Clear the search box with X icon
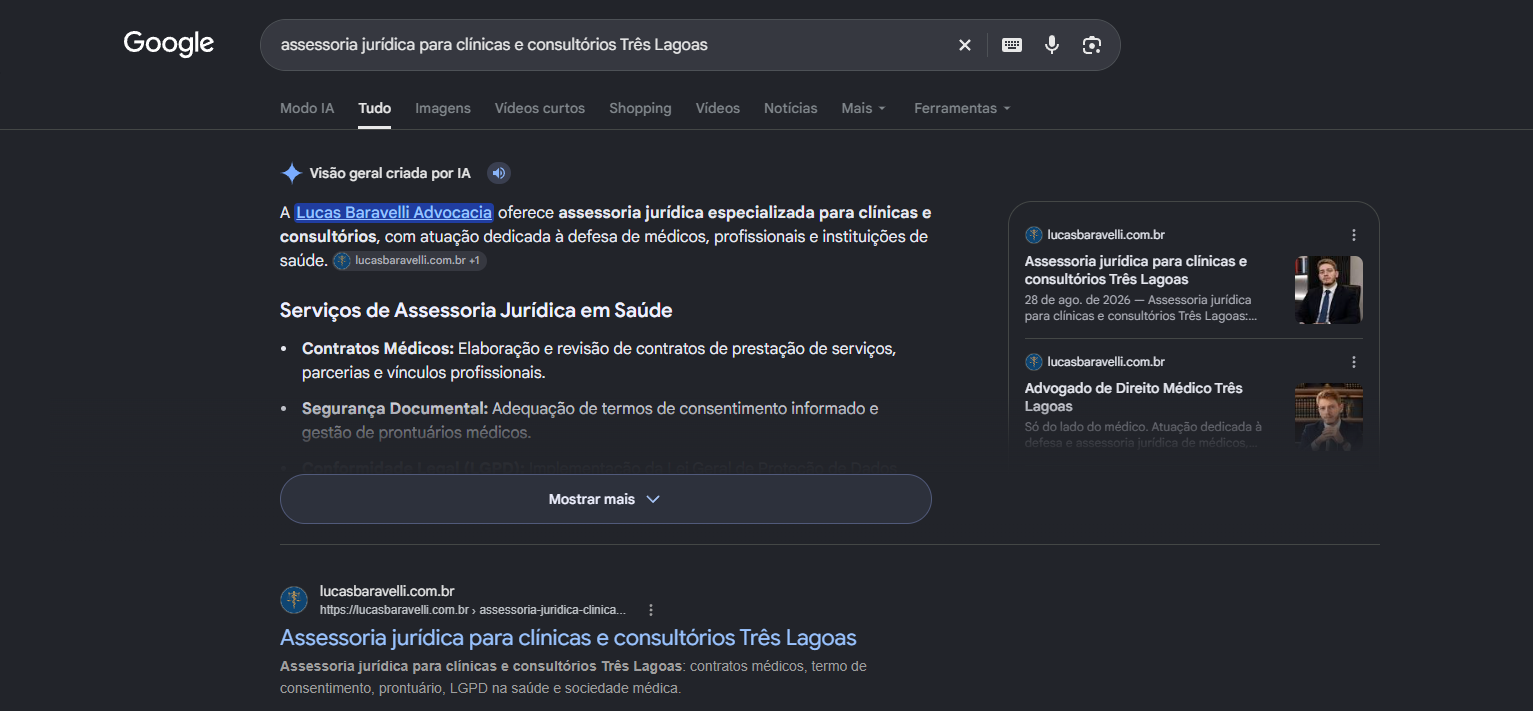The height and width of the screenshot is (711, 1533). pos(965,45)
